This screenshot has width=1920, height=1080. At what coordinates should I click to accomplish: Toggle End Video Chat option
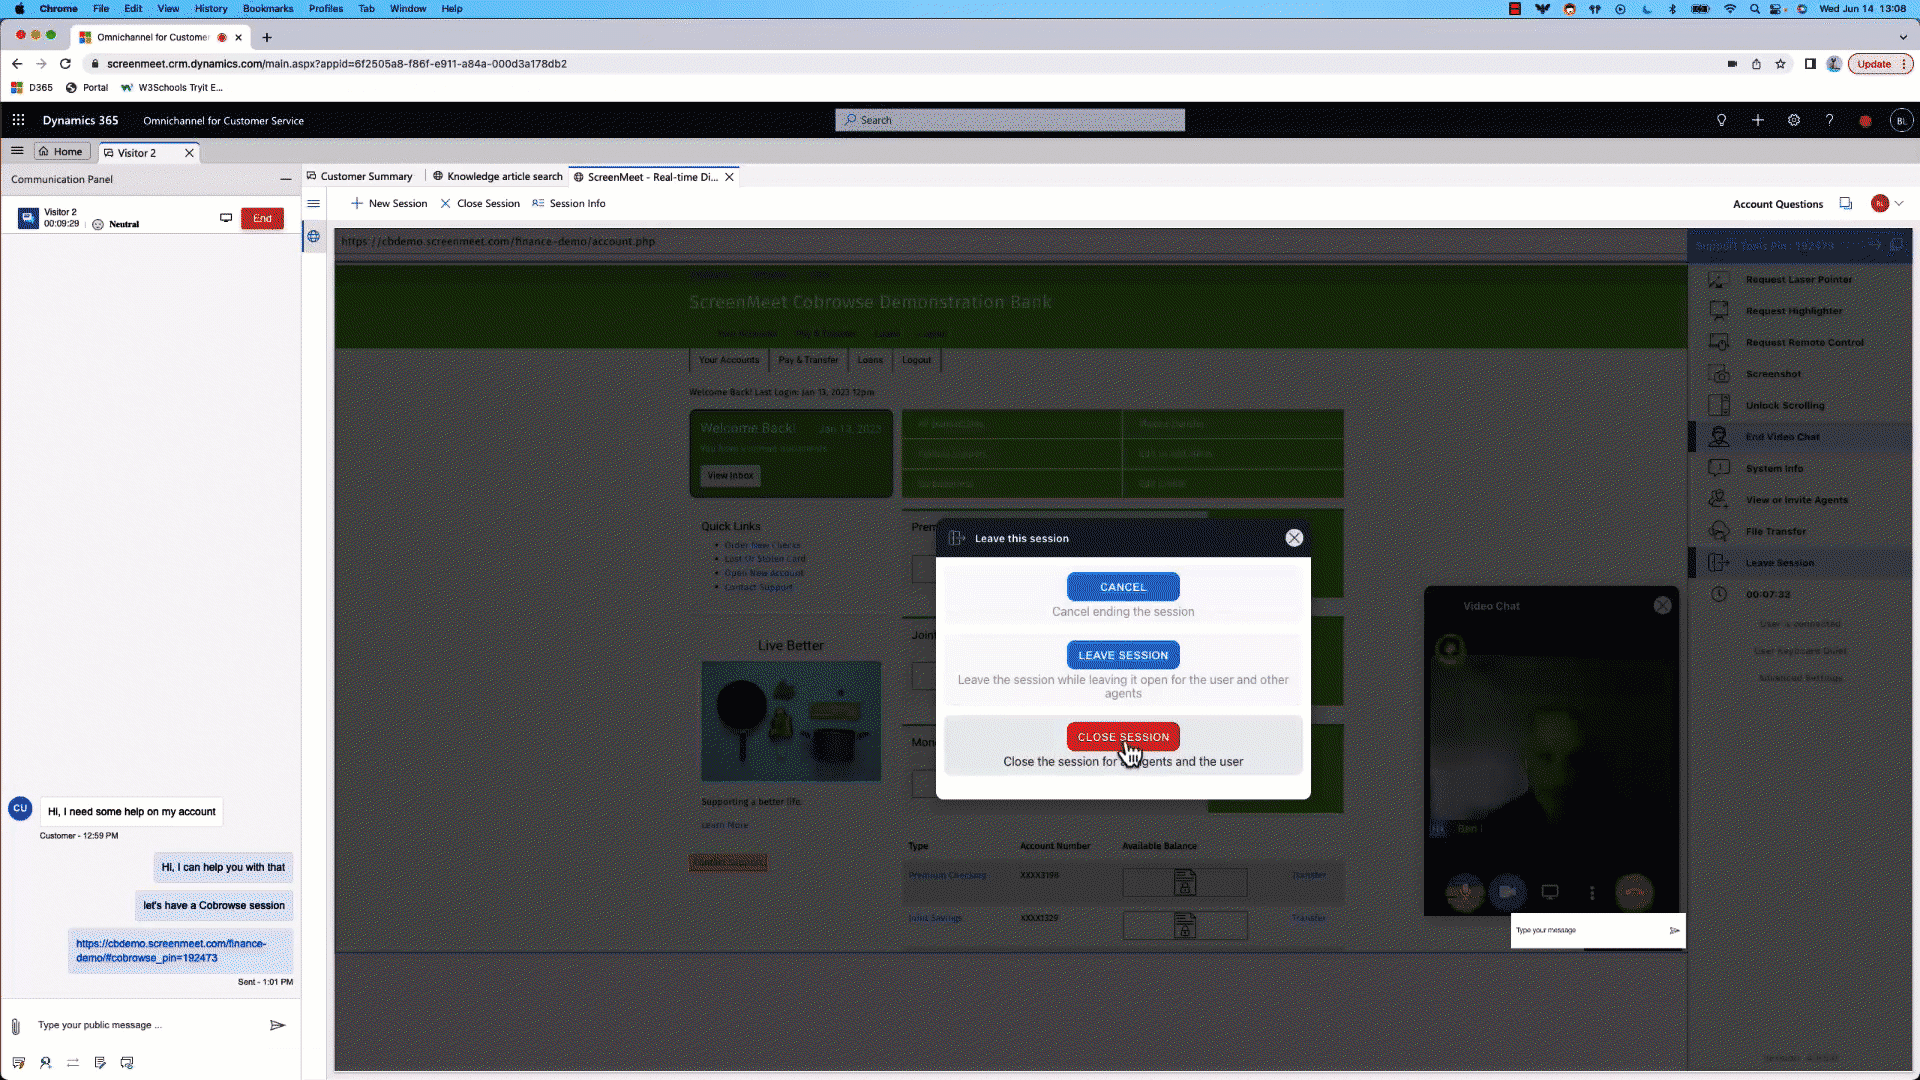(1784, 436)
